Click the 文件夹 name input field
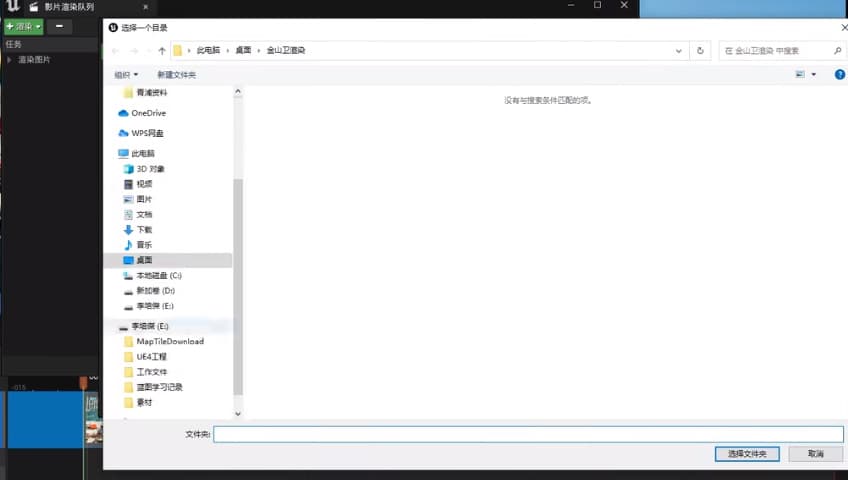This screenshot has width=848, height=480. (527, 434)
